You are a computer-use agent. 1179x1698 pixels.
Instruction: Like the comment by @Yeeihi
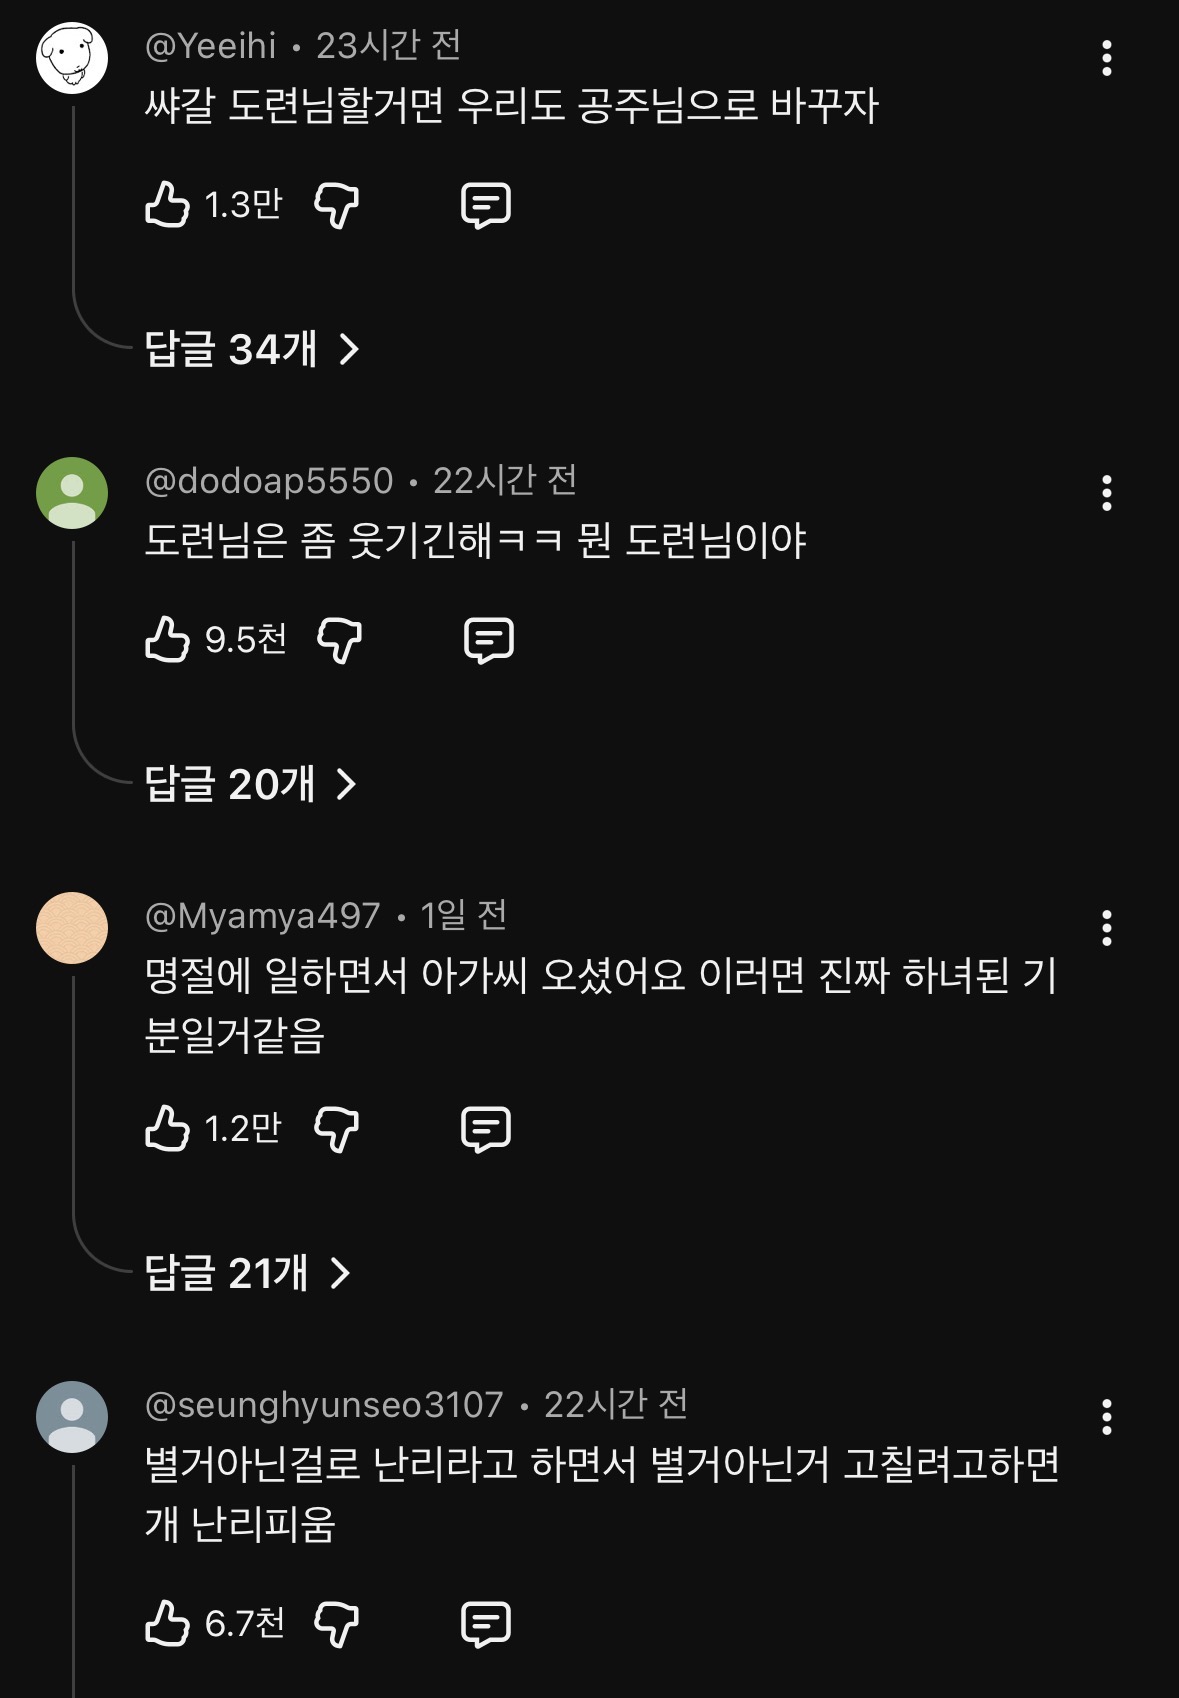(x=167, y=205)
